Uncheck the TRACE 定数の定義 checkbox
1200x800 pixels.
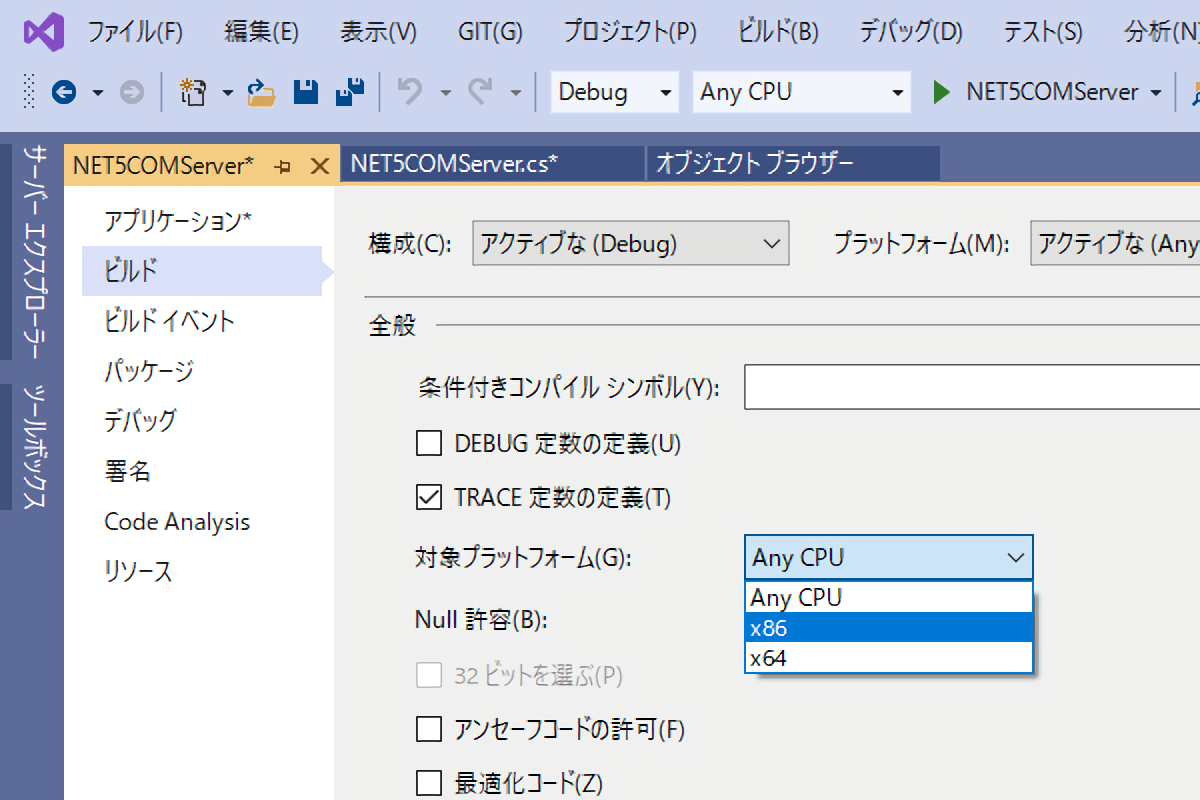point(429,497)
